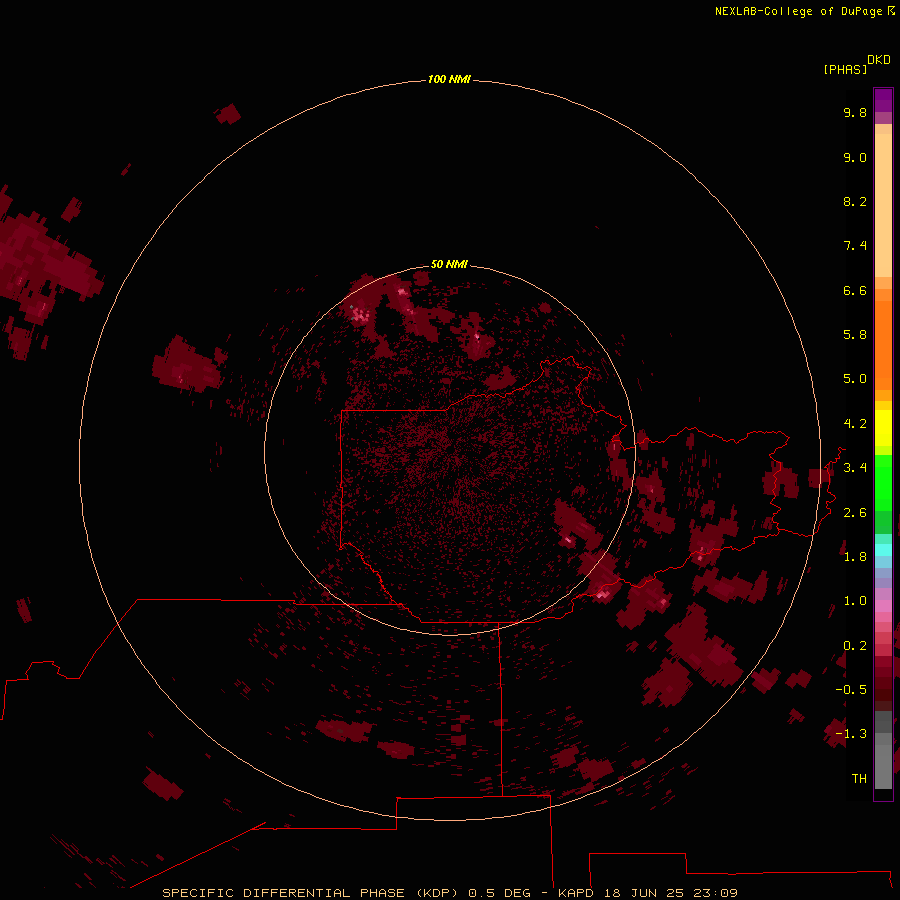
Task: Click the gray bottom segment of the color bar
Action: (x=883, y=761)
